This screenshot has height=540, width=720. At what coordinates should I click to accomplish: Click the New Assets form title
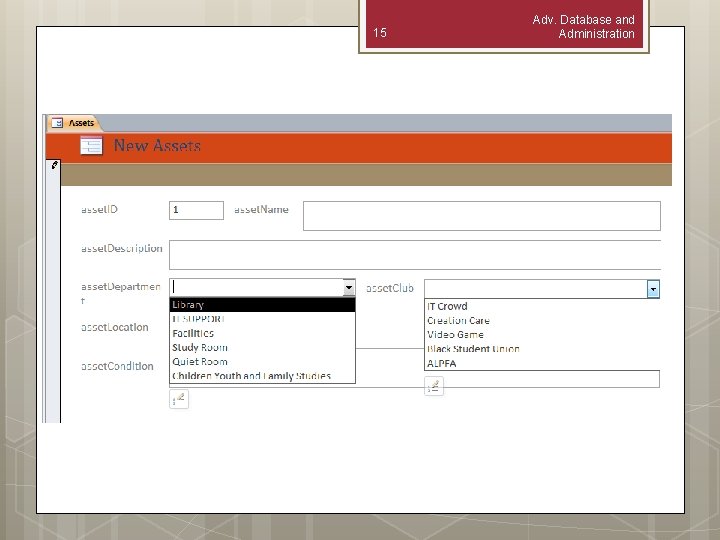157,146
